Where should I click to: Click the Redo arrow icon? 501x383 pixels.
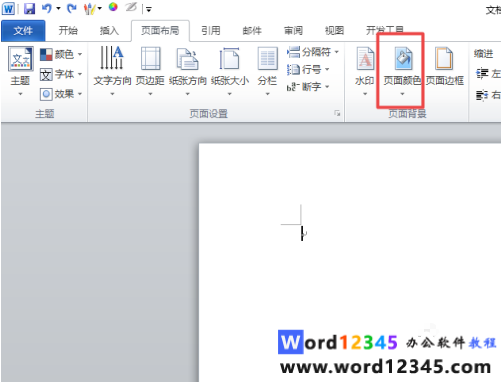71,8
